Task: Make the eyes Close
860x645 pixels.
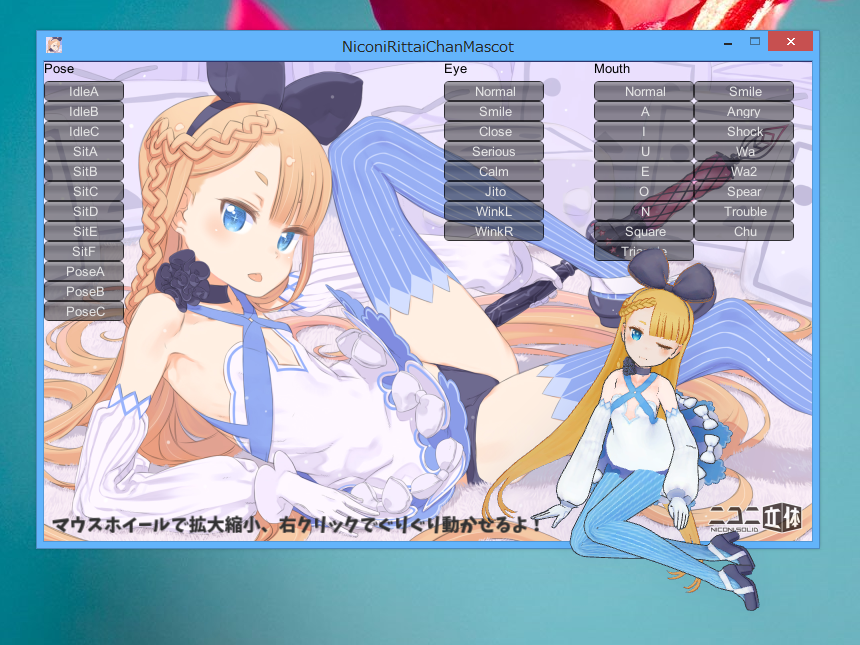Action: (493, 131)
